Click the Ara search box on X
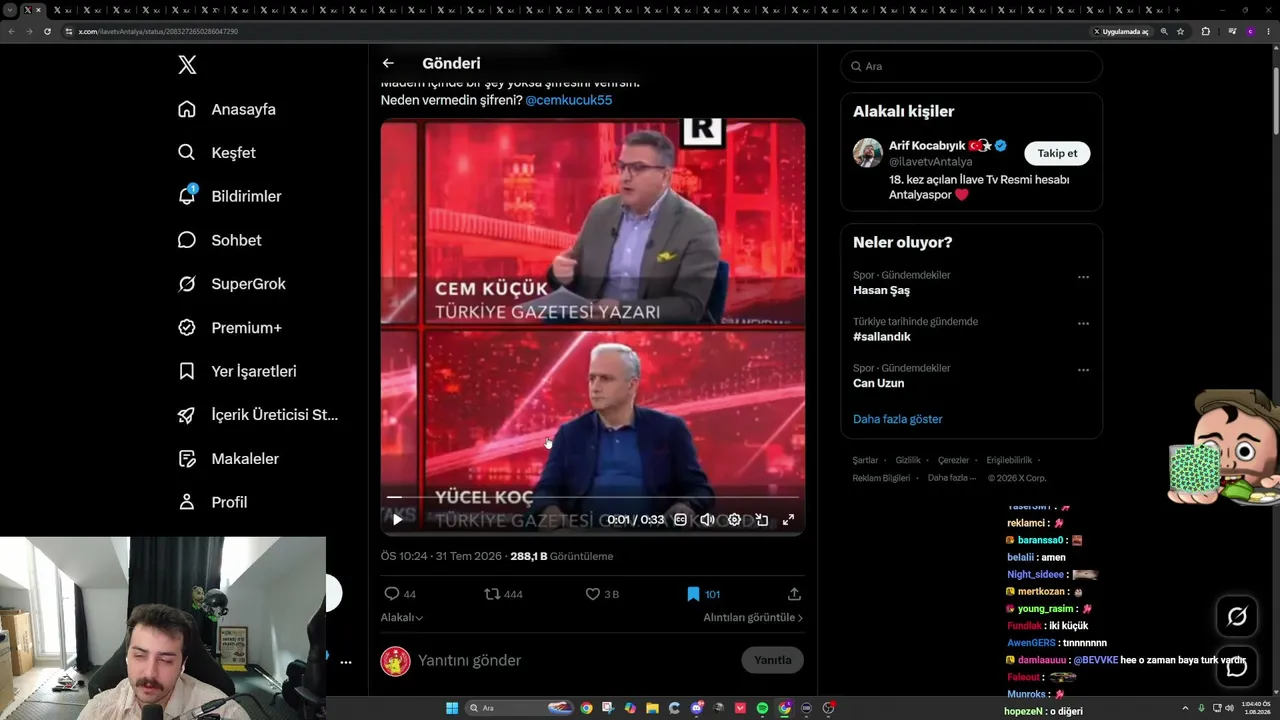Viewport: 1280px width, 720px height. click(971, 66)
